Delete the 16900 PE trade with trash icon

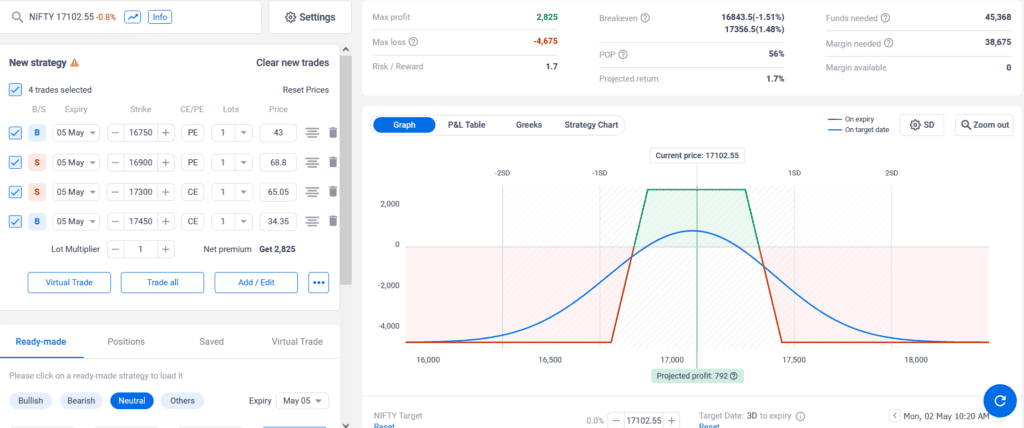point(333,162)
